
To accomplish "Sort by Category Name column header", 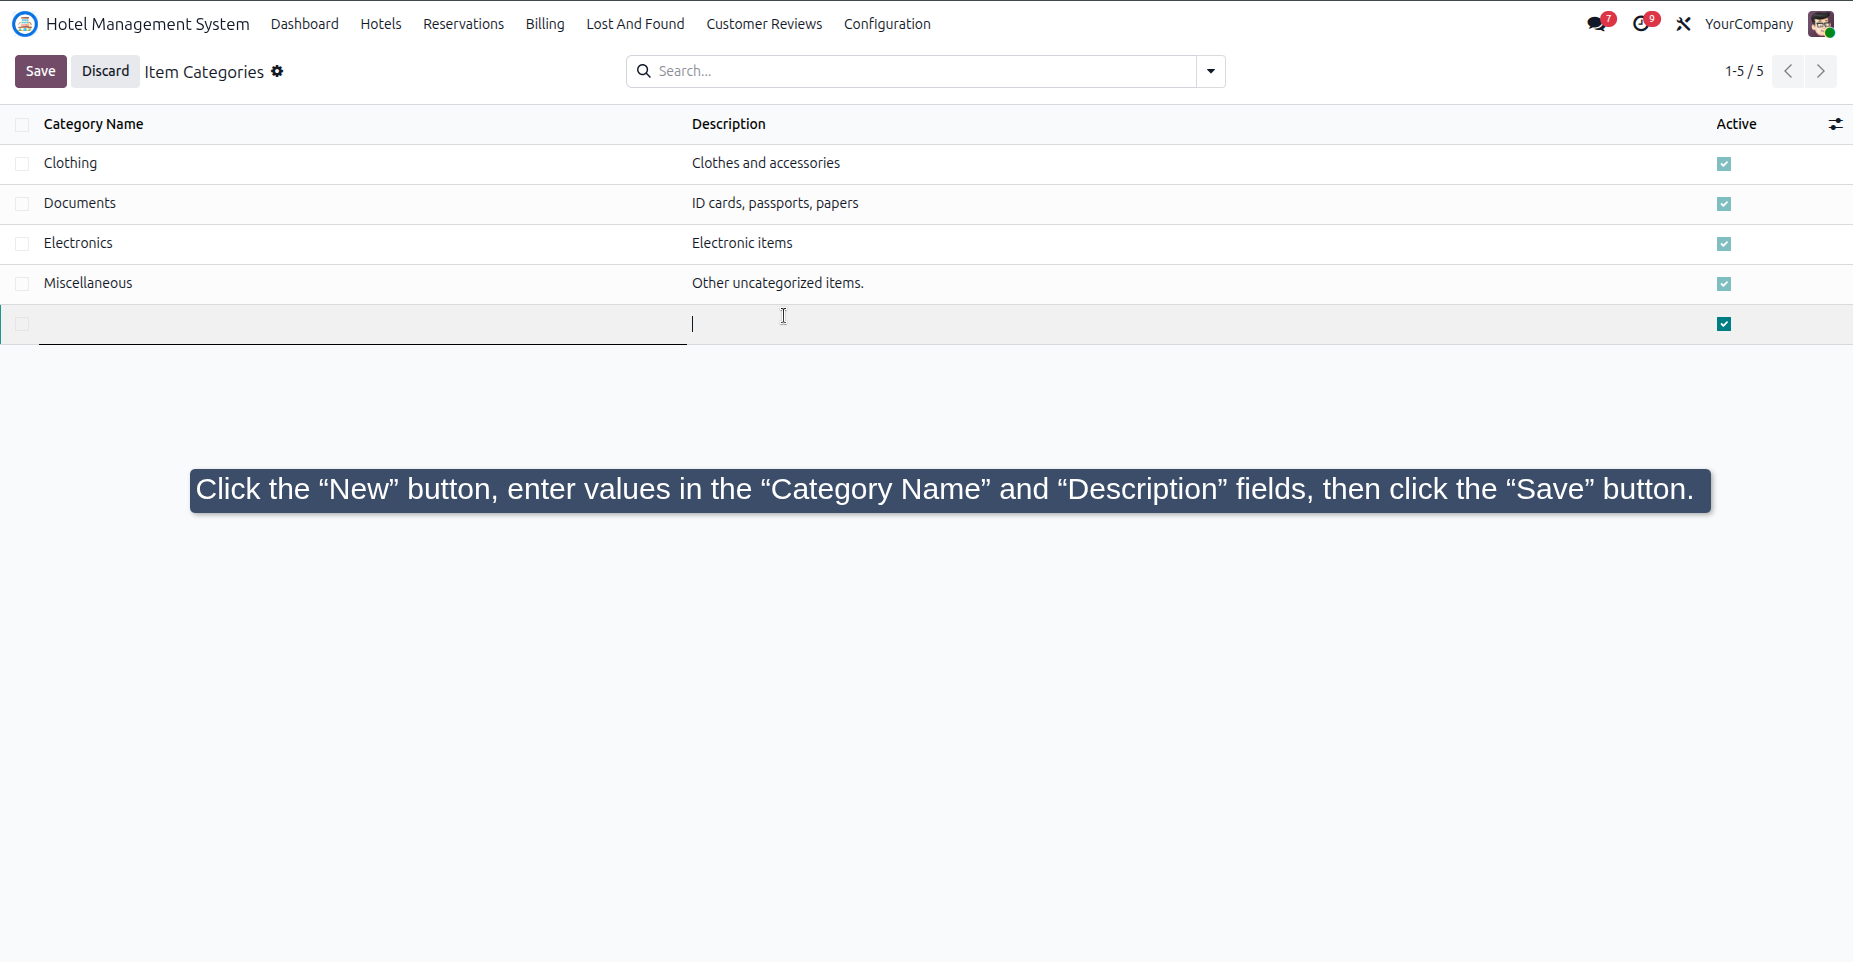I will (93, 124).
